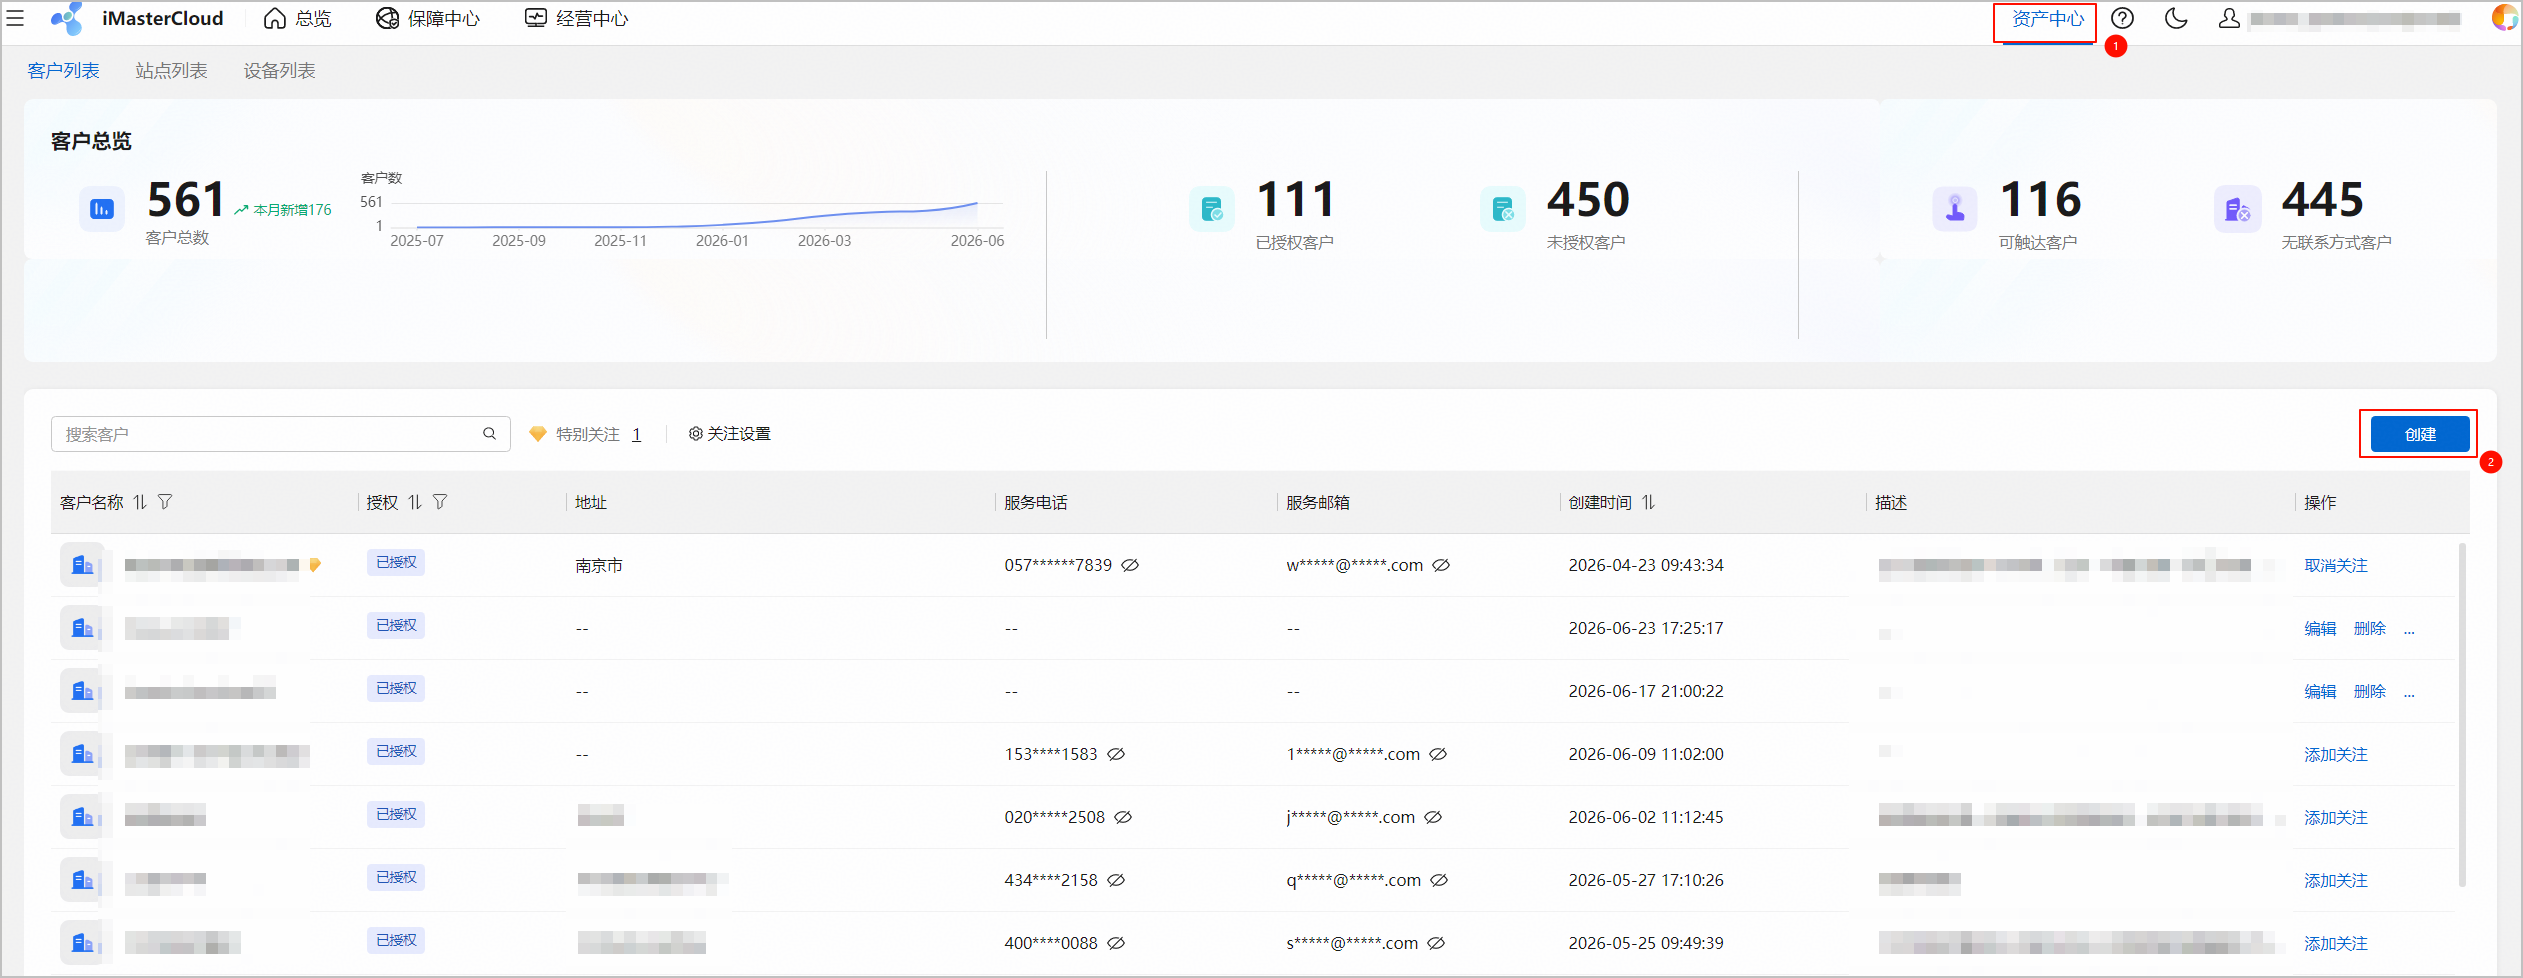Click building icon of 2026-06-23 row
2523x978 pixels.
coord(81,628)
